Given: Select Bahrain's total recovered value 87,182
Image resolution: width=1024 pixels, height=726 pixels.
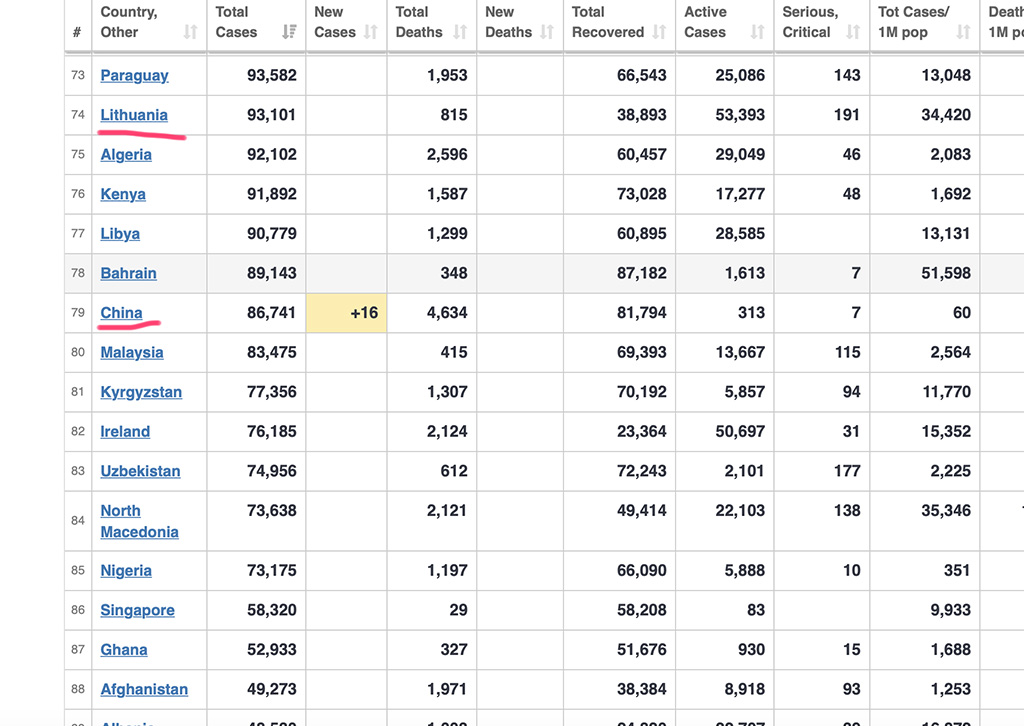Looking at the screenshot, I should (x=642, y=273).
